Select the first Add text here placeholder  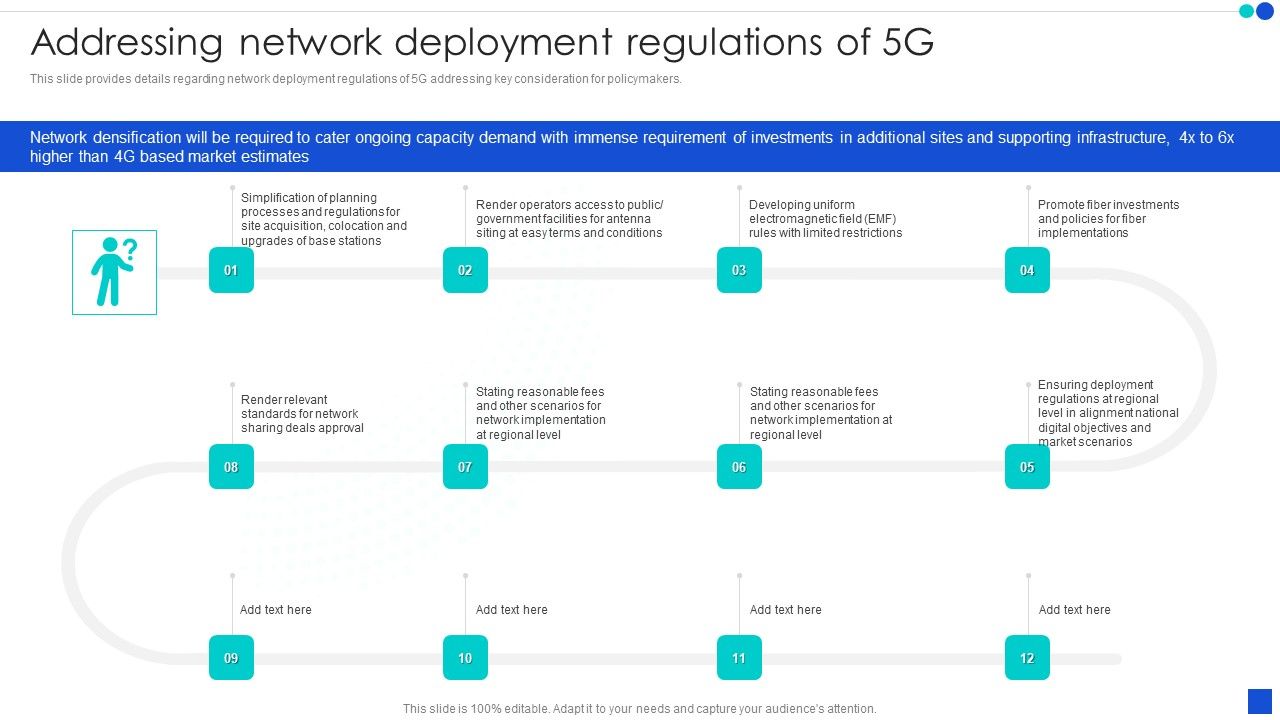pos(275,609)
